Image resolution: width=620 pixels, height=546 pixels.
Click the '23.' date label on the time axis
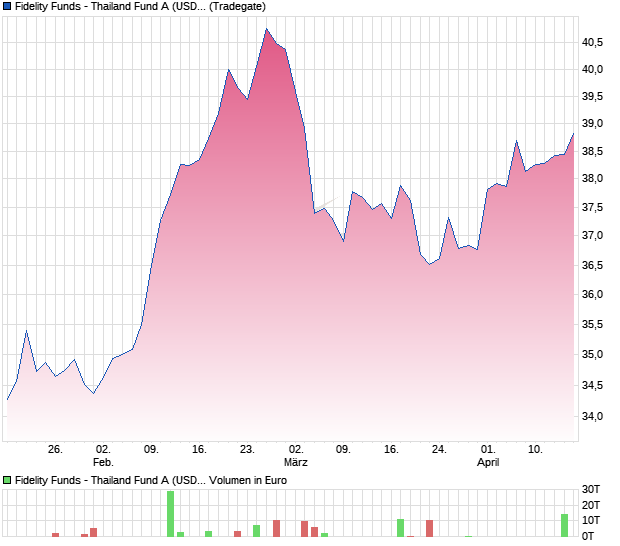(247, 450)
